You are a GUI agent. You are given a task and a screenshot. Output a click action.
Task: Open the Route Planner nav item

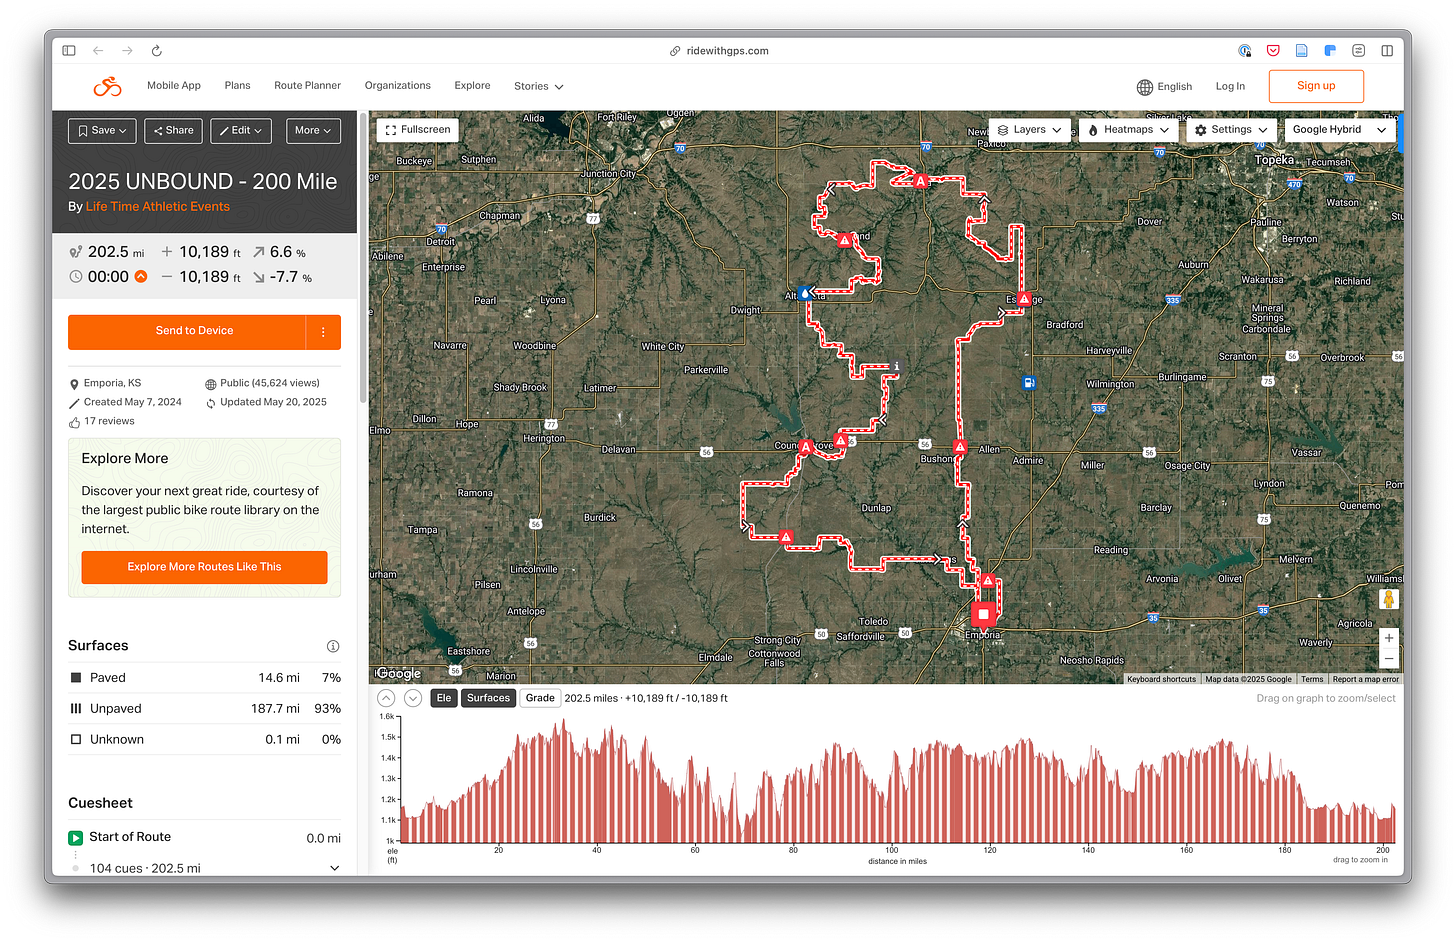click(307, 86)
